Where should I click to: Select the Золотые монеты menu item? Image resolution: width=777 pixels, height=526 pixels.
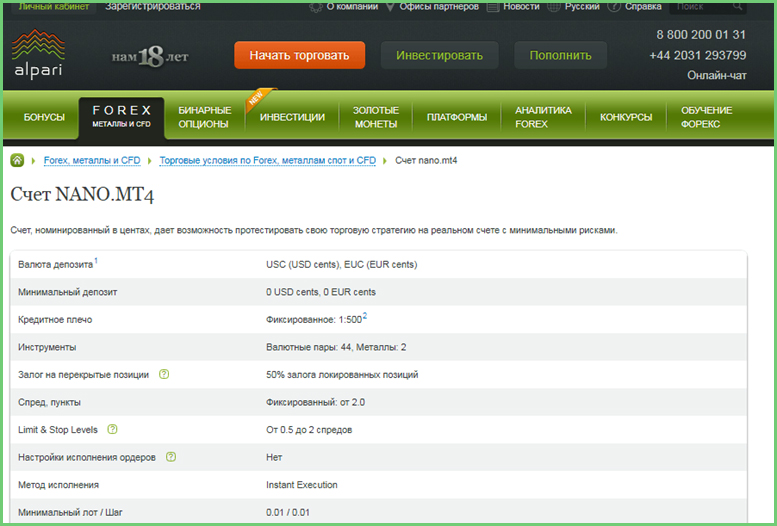375,117
